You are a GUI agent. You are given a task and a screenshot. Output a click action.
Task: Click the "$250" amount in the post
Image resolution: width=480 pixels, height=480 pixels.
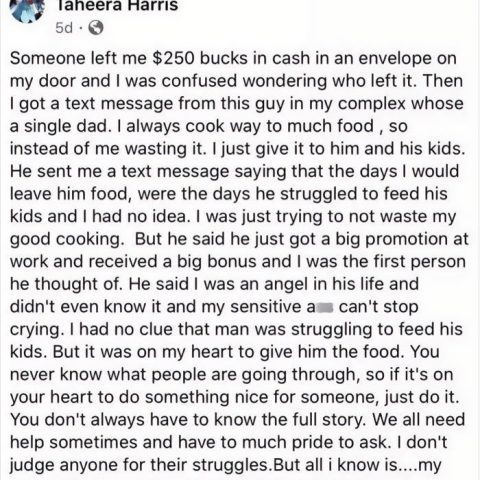pos(173,59)
